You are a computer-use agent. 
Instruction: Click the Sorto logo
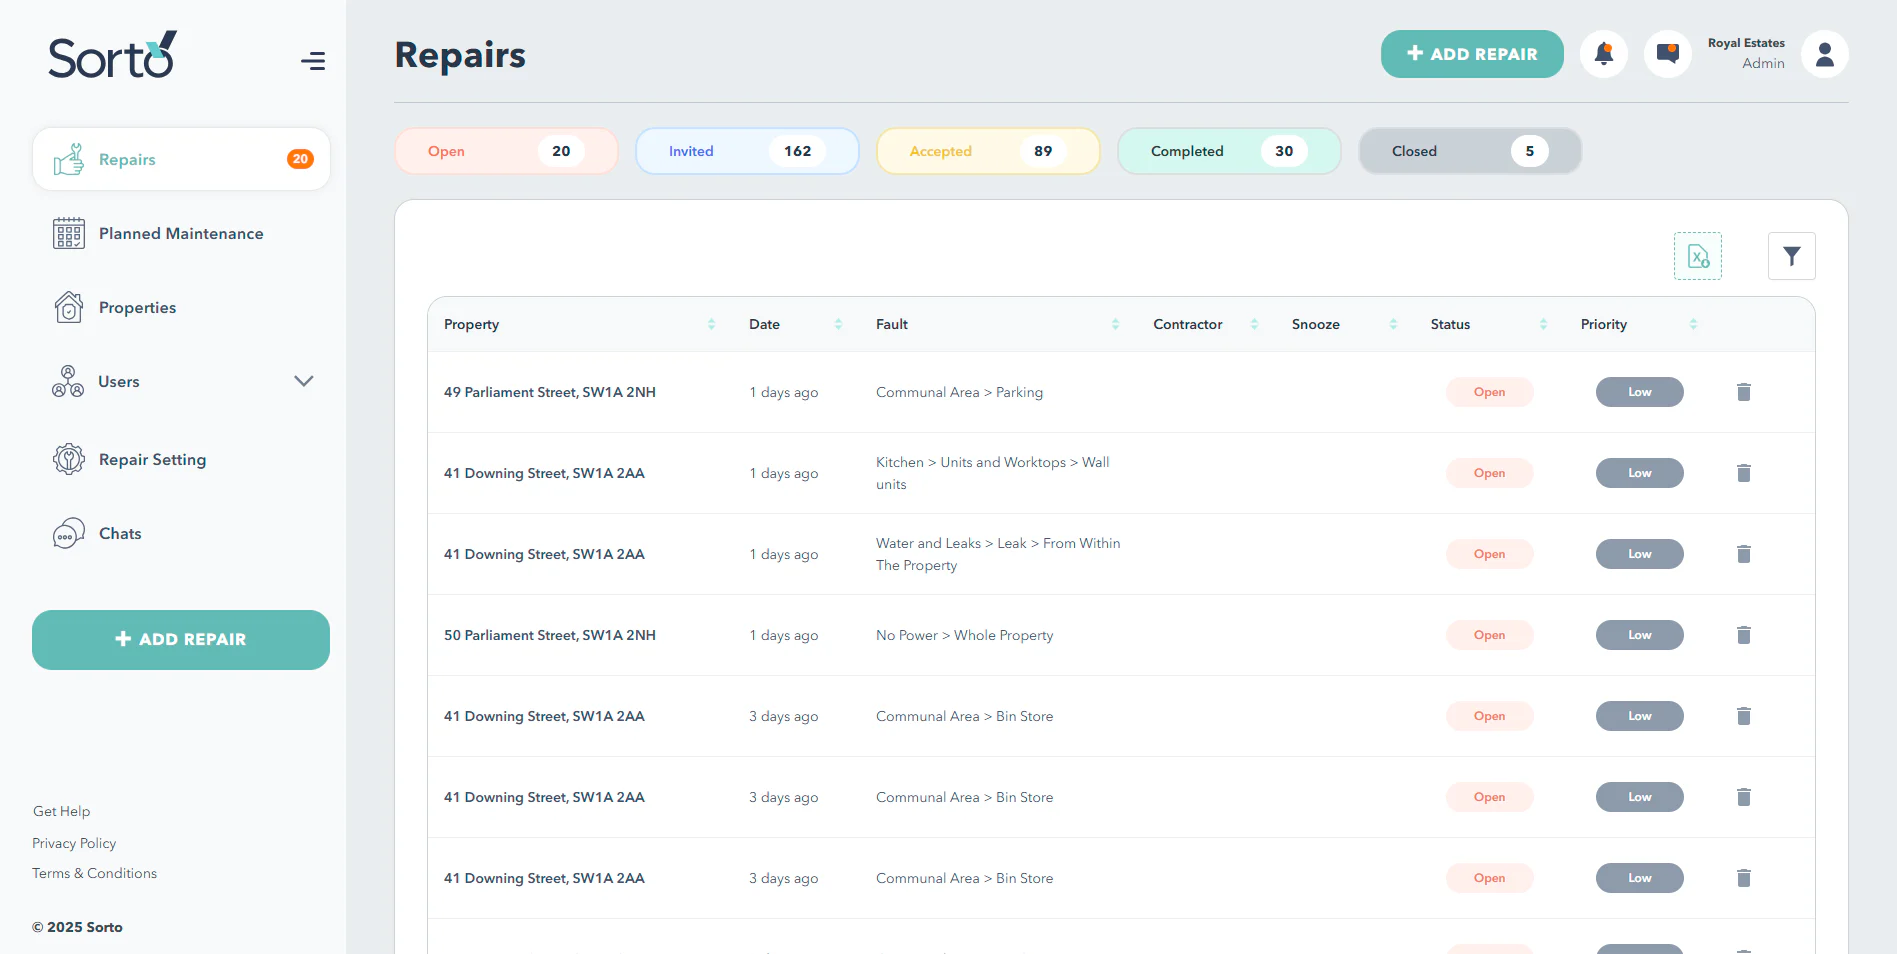click(x=113, y=55)
